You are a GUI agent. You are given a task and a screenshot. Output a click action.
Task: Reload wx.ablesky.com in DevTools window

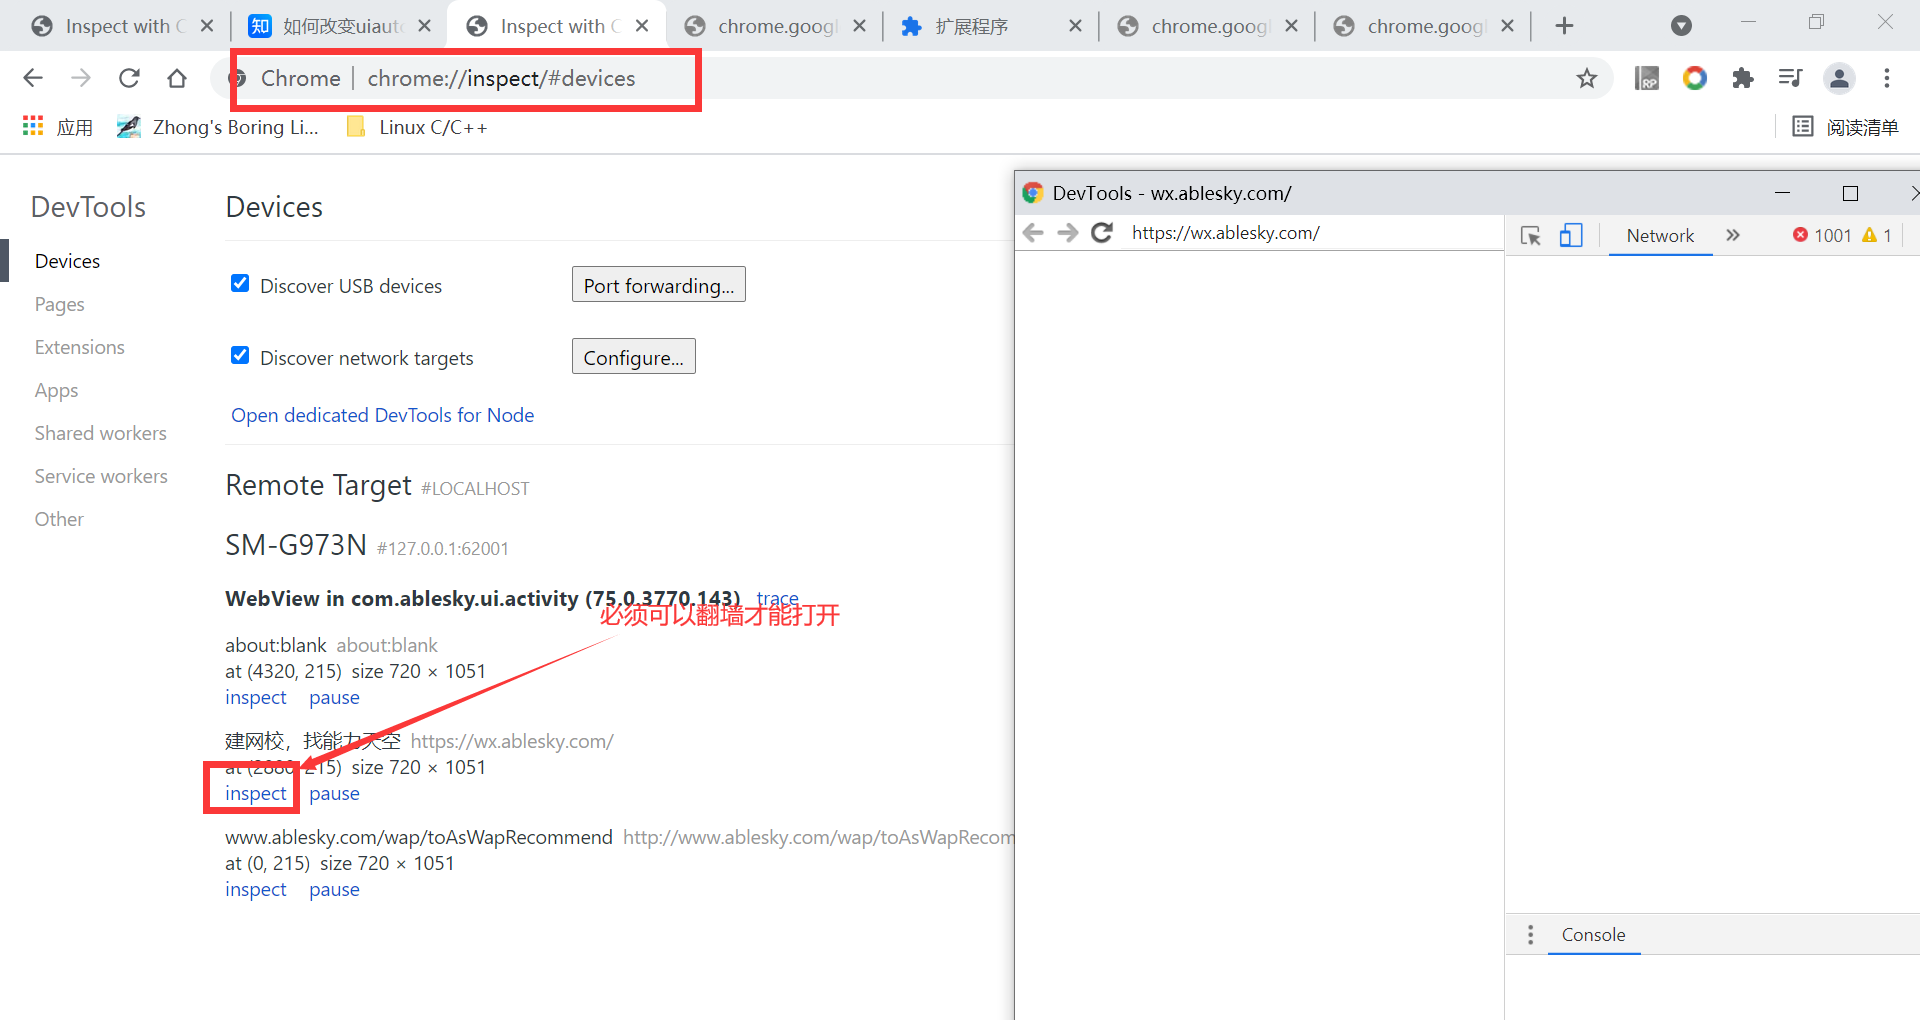(x=1102, y=233)
